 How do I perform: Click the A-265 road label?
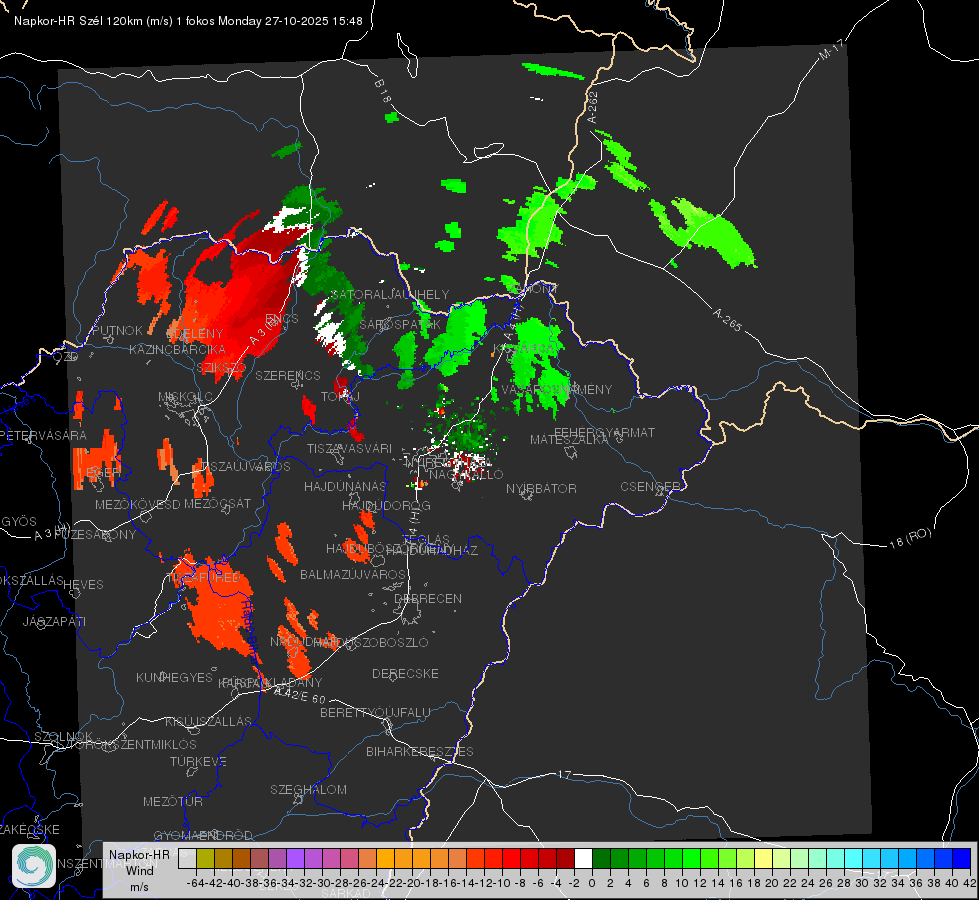tap(728, 319)
